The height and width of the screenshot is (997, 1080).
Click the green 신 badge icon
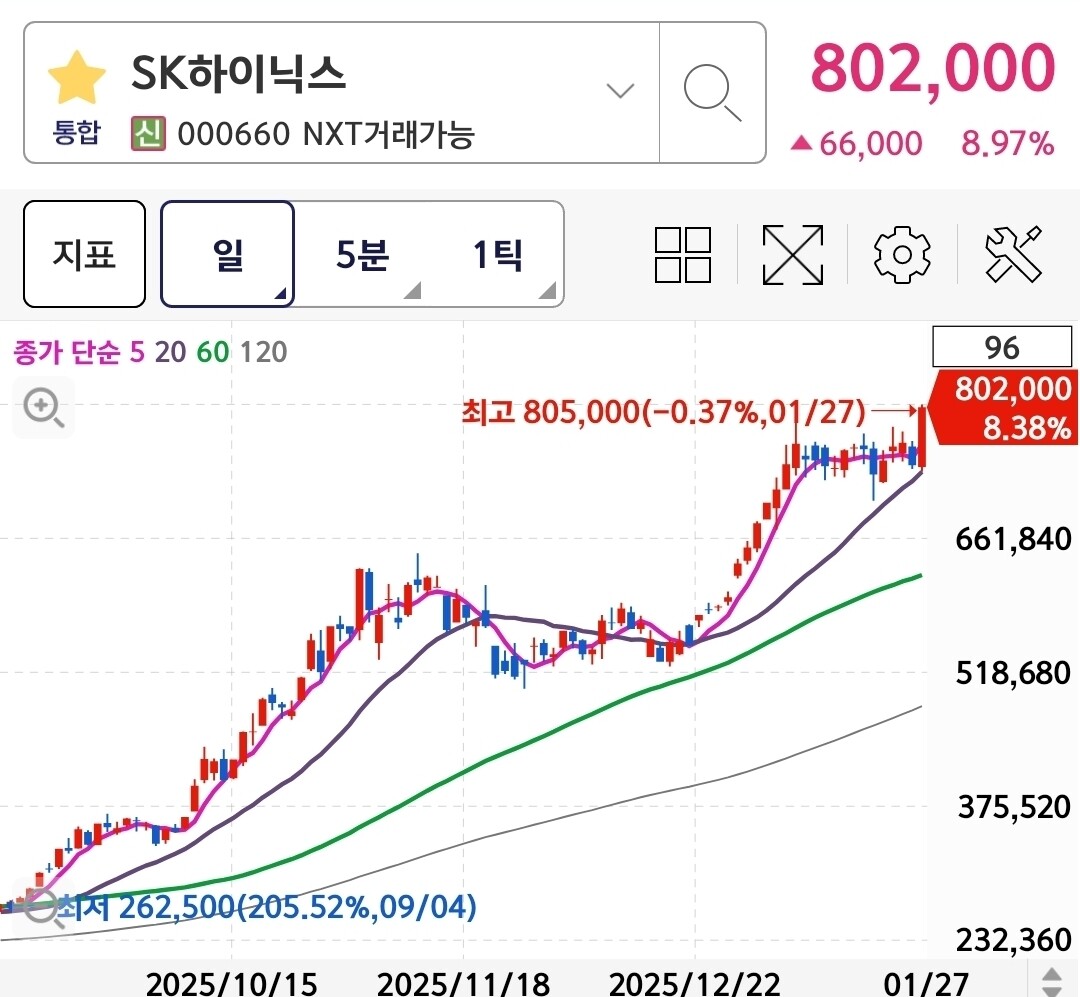pyautogui.click(x=148, y=134)
